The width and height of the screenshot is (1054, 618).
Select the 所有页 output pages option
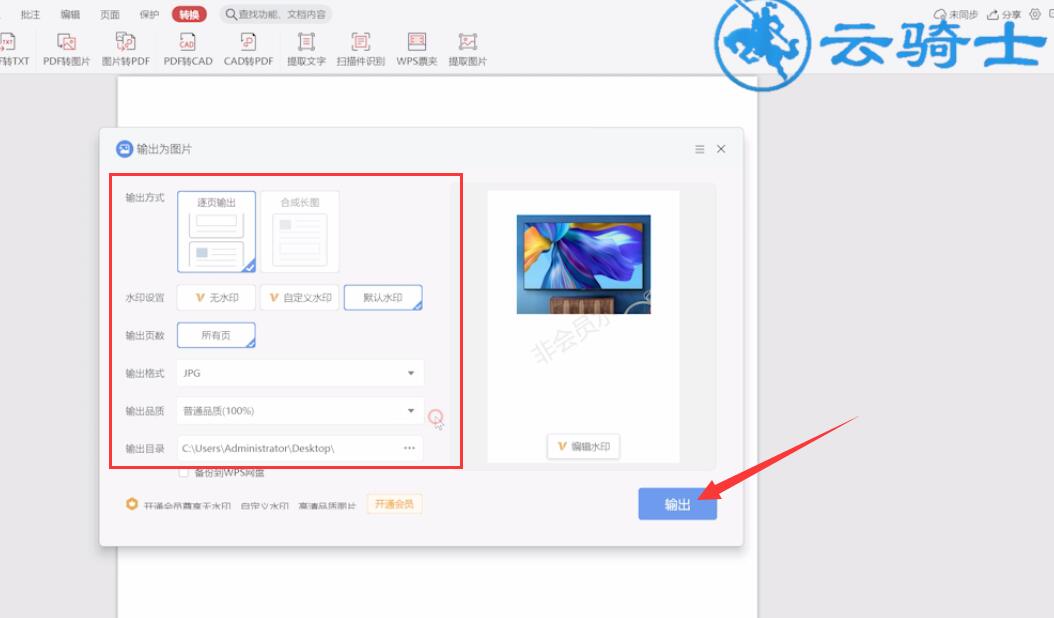coord(216,335)
